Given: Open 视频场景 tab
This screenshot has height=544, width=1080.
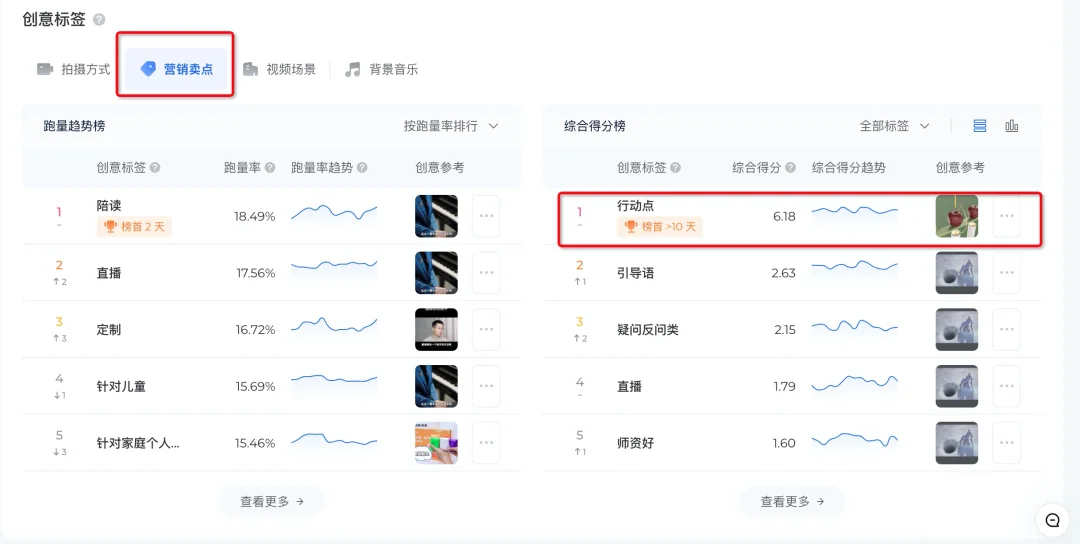Looking at the screenshot, I should (279, 70).
